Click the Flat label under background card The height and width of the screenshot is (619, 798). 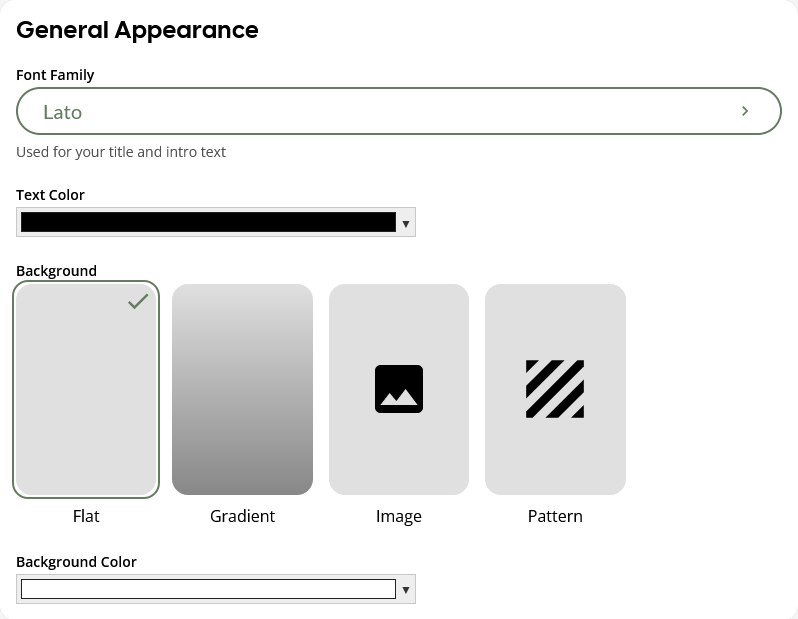[x=86, y=516]
